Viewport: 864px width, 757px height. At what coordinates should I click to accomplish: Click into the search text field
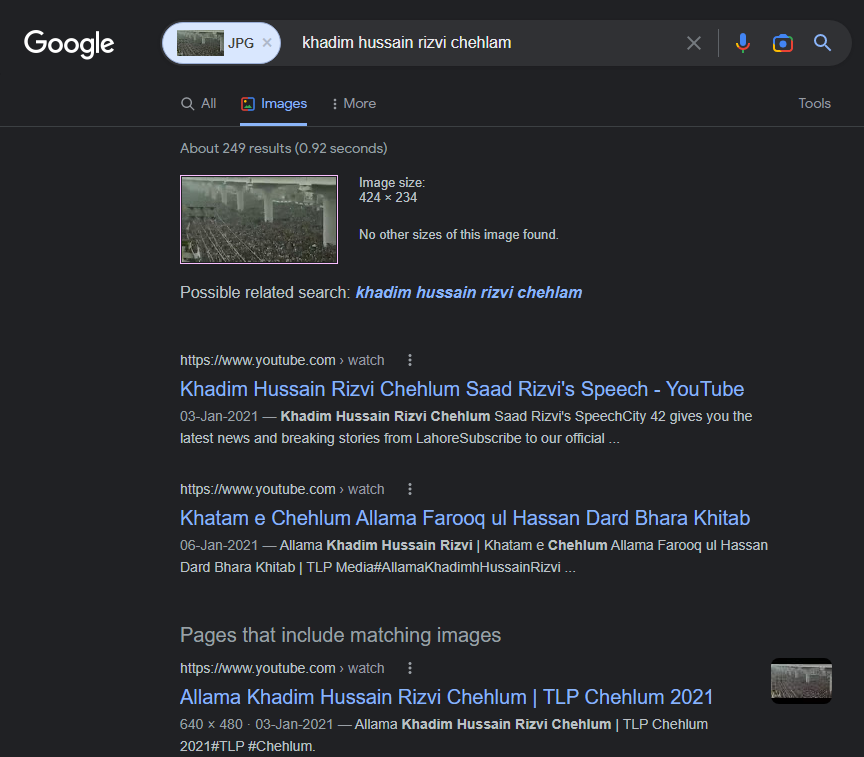tap(485, 42)
